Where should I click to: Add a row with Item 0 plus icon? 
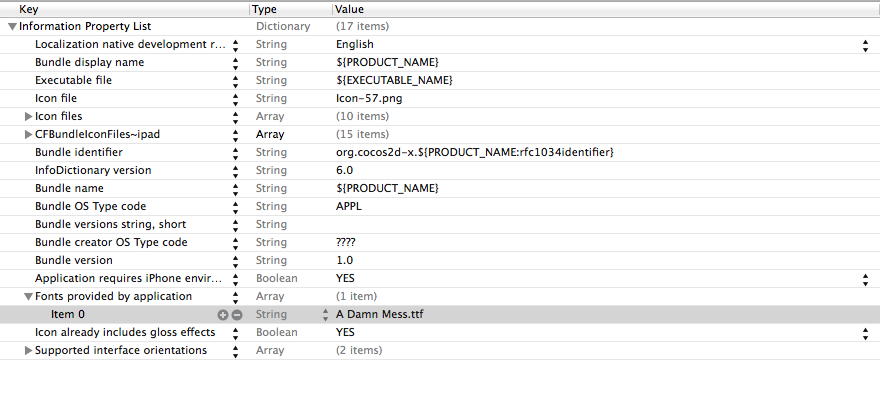coord(223,315)
